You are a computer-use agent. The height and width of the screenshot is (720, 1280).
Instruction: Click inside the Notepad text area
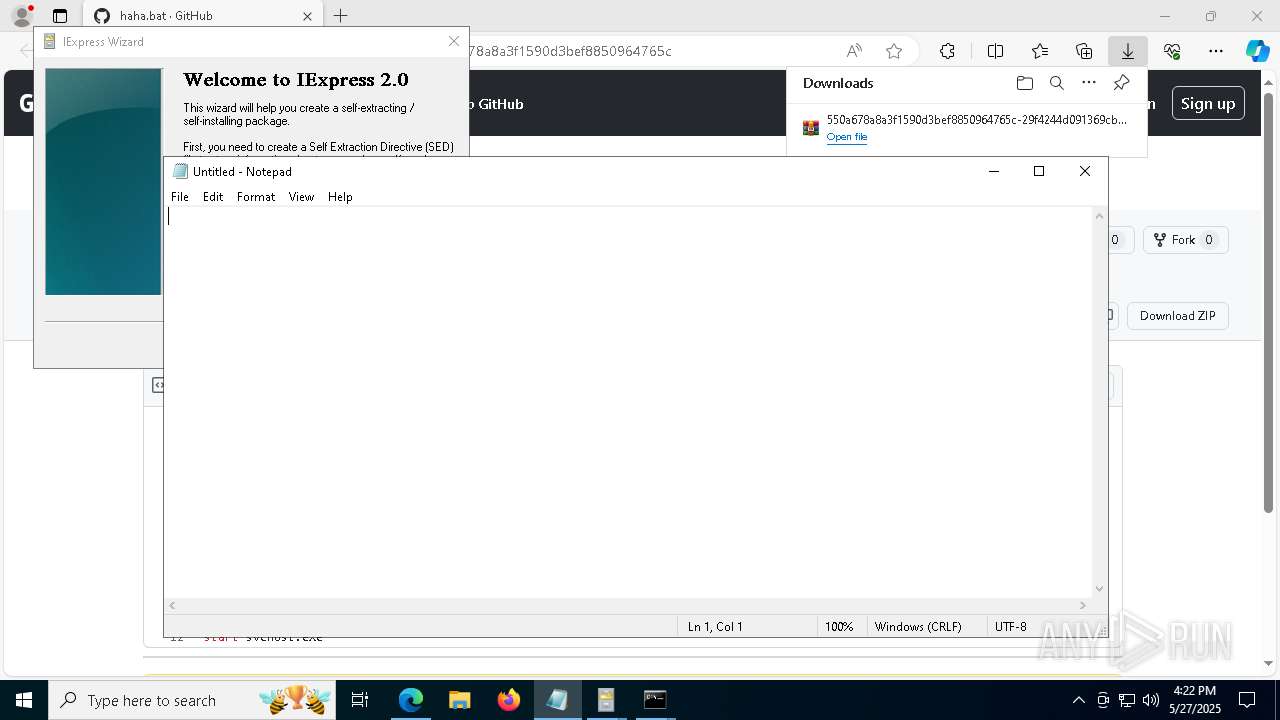pos(628,400)
